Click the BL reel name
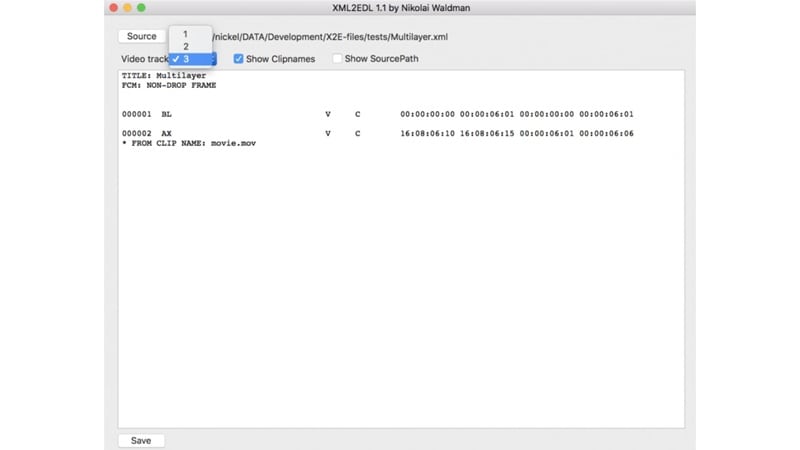Image resolution: width=800 pixels, height=450 pixels. click(x=166, y=114)
